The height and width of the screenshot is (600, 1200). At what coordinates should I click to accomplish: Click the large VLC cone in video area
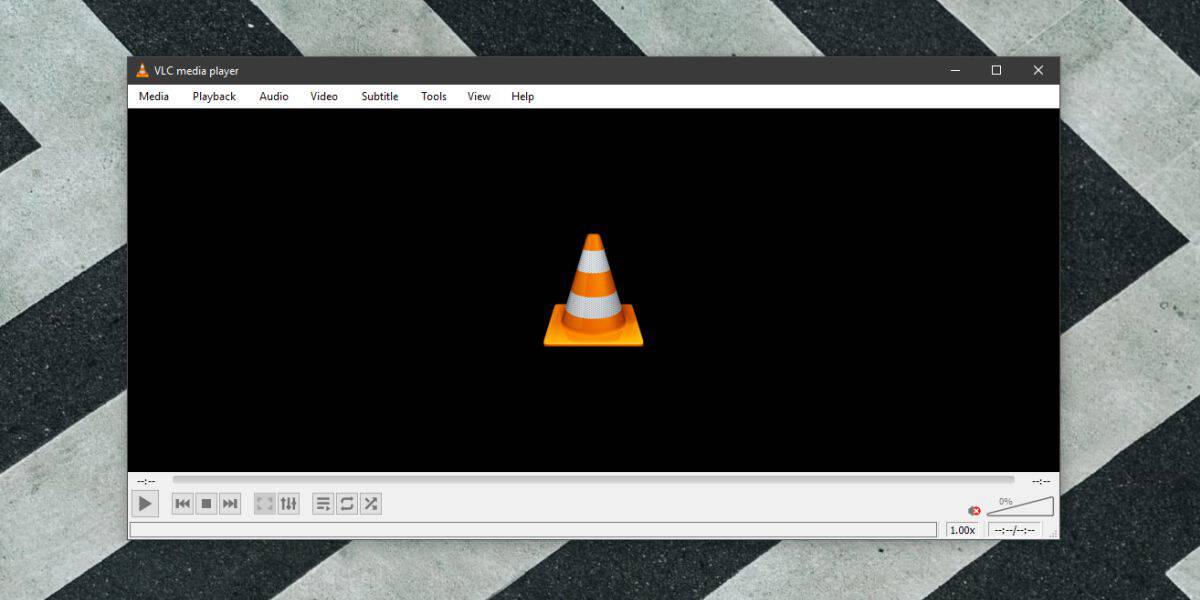tap(593, 290)
